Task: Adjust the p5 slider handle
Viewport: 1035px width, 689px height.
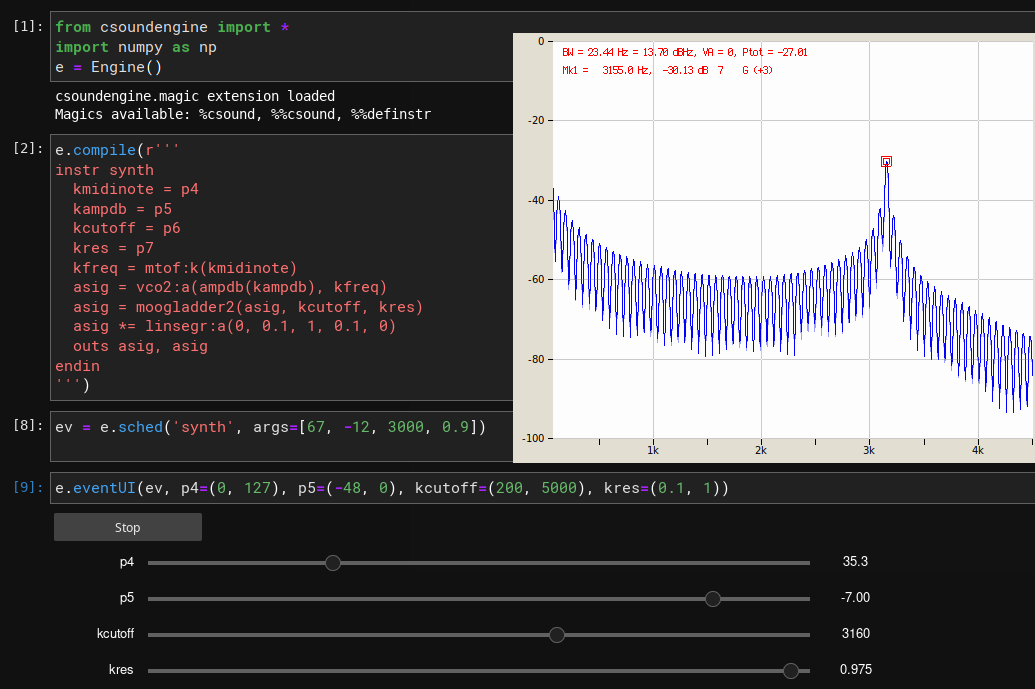Action: click(713, 599)
